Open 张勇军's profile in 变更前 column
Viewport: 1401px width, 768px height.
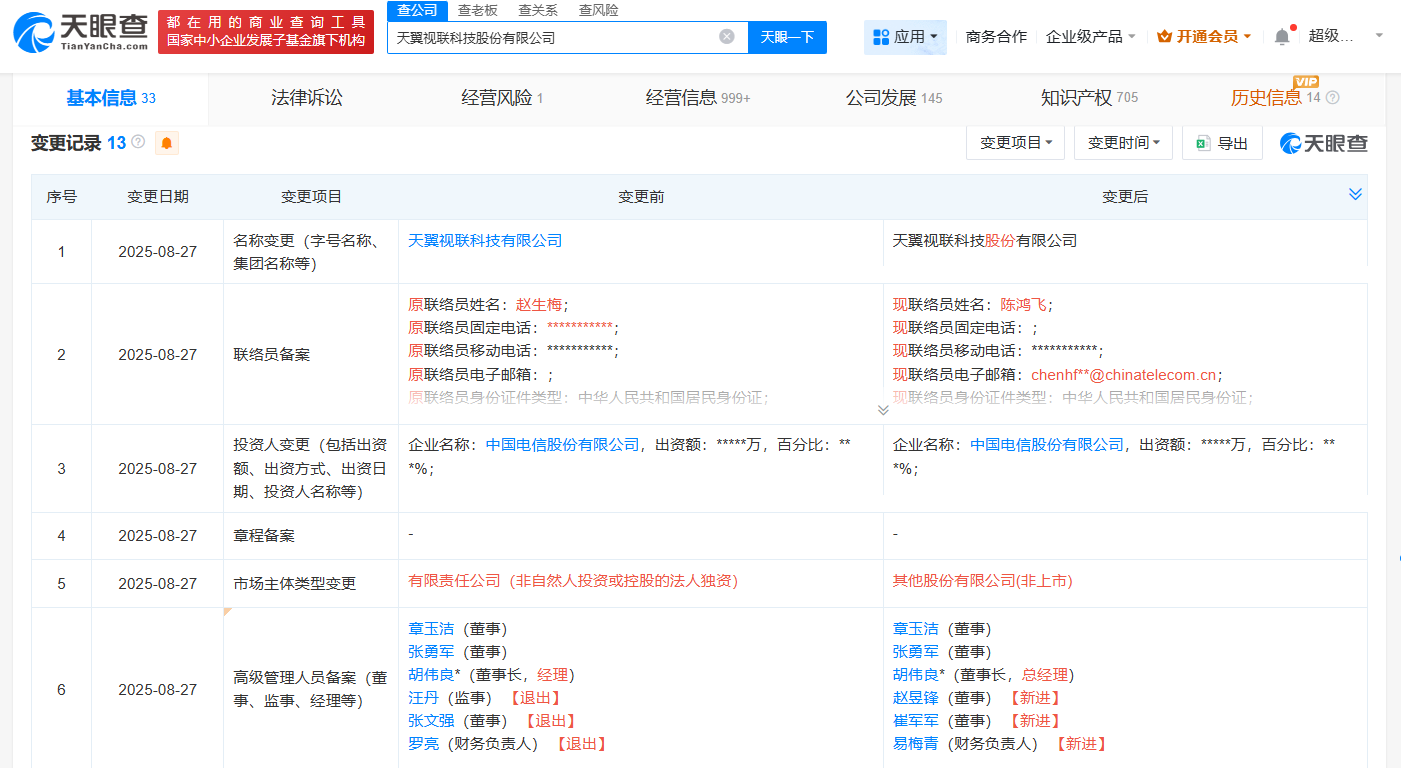pyautogui.click(x=431, y=652)
